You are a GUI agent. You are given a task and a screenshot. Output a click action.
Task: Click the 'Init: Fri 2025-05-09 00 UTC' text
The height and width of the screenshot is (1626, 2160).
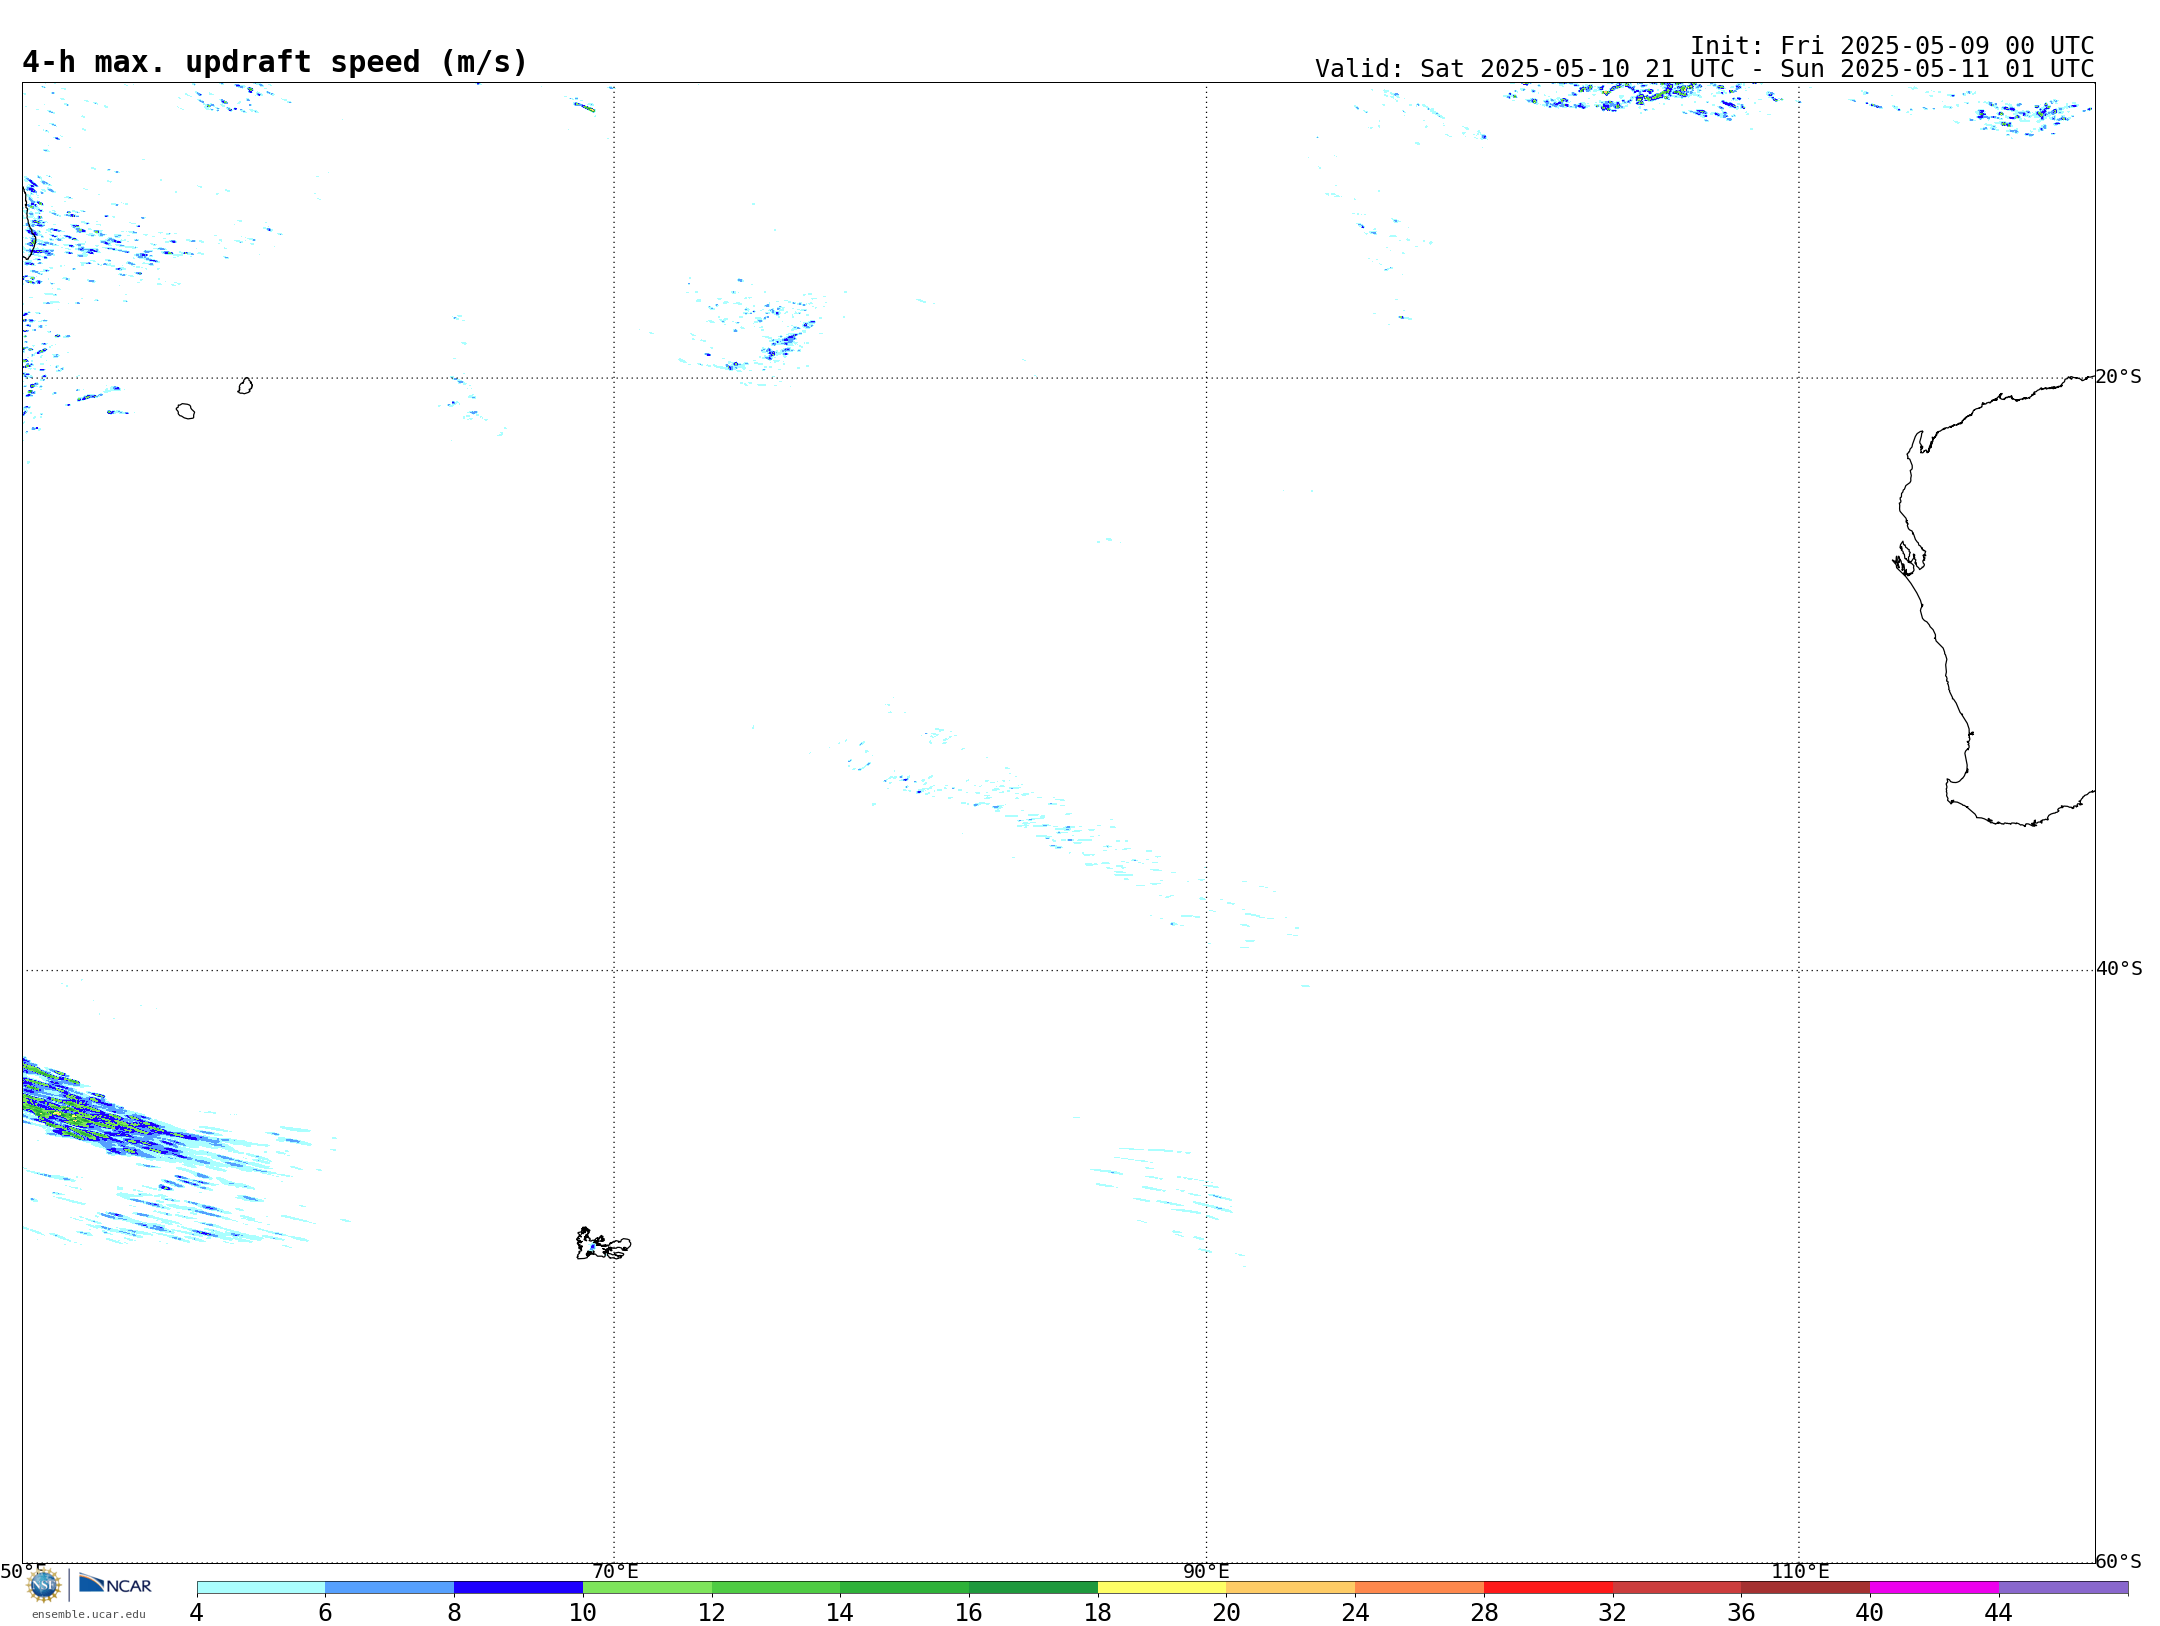click(1892, 46)
